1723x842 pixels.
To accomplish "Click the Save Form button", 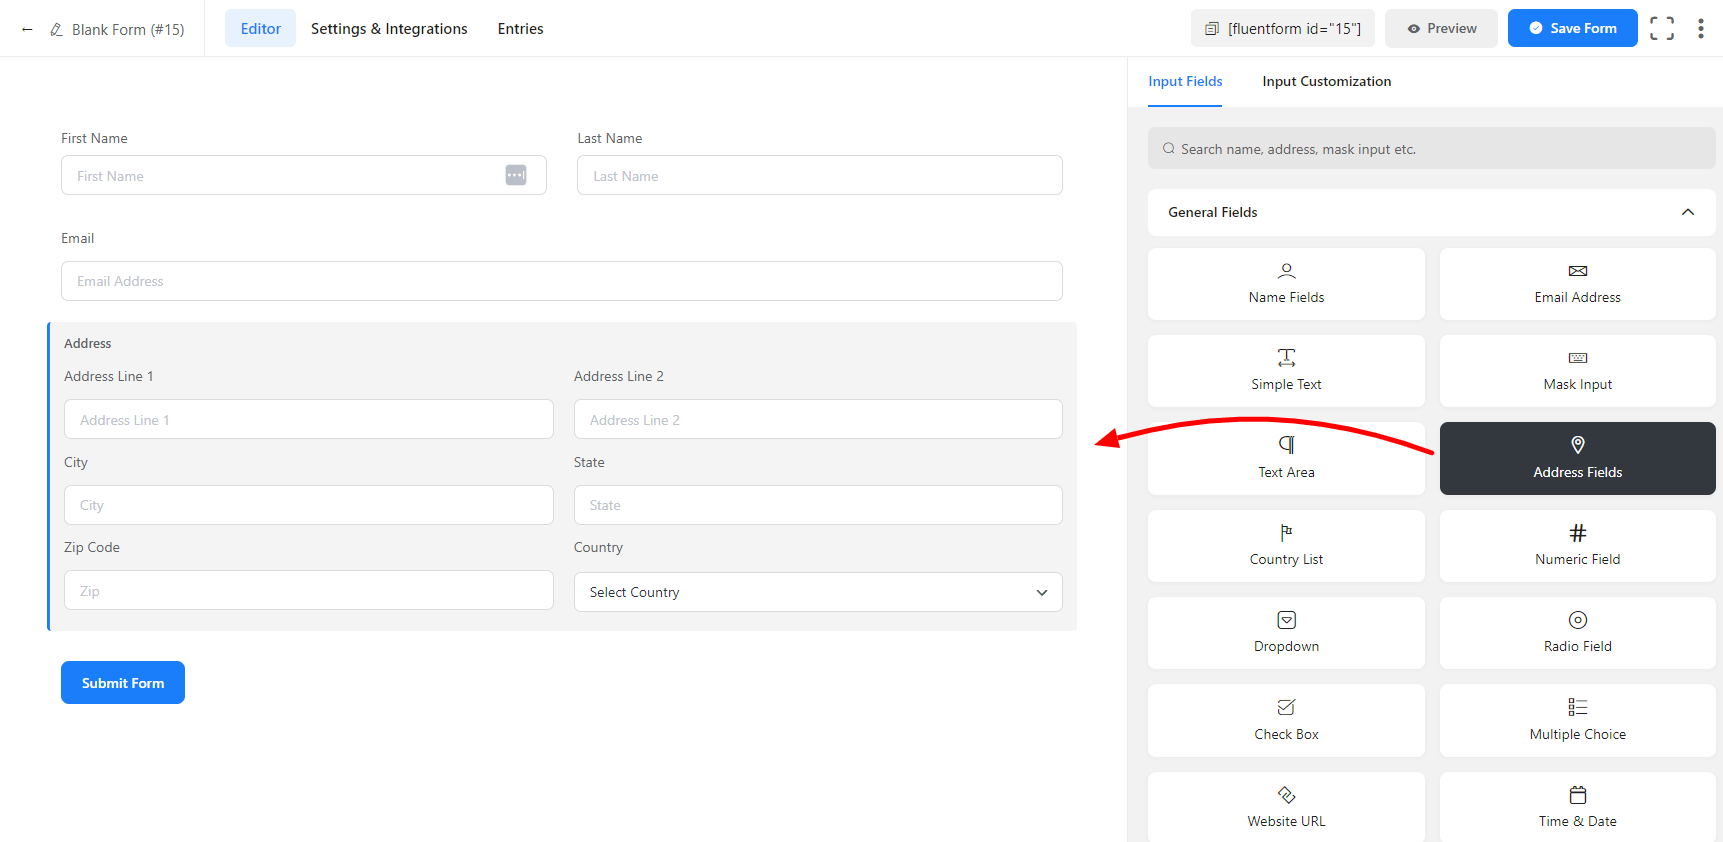I will (x=1571, y=29).
